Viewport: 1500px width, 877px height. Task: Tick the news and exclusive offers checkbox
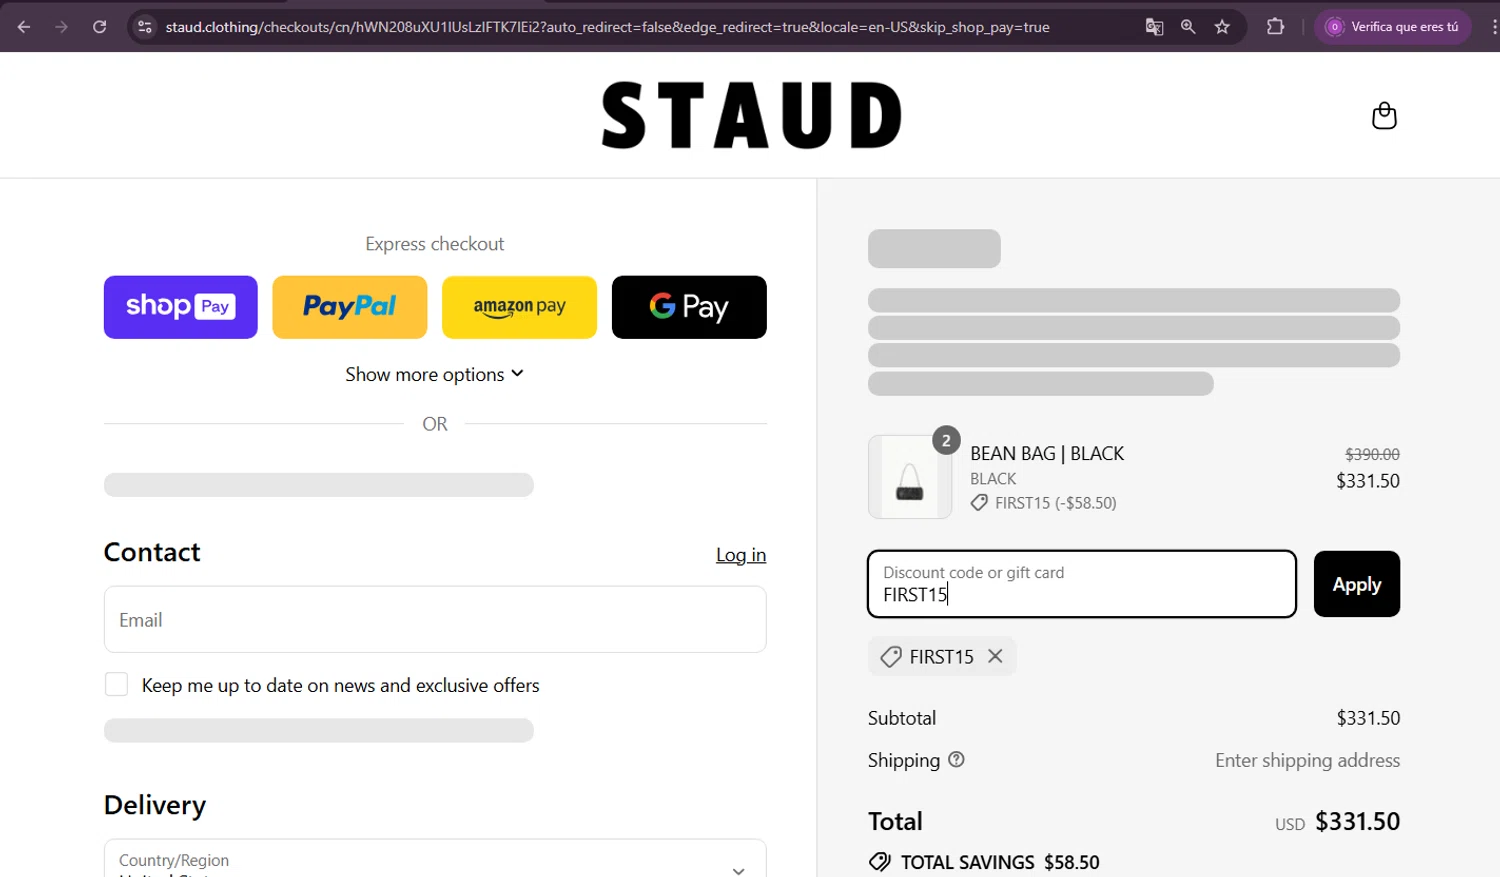(116, 684)
